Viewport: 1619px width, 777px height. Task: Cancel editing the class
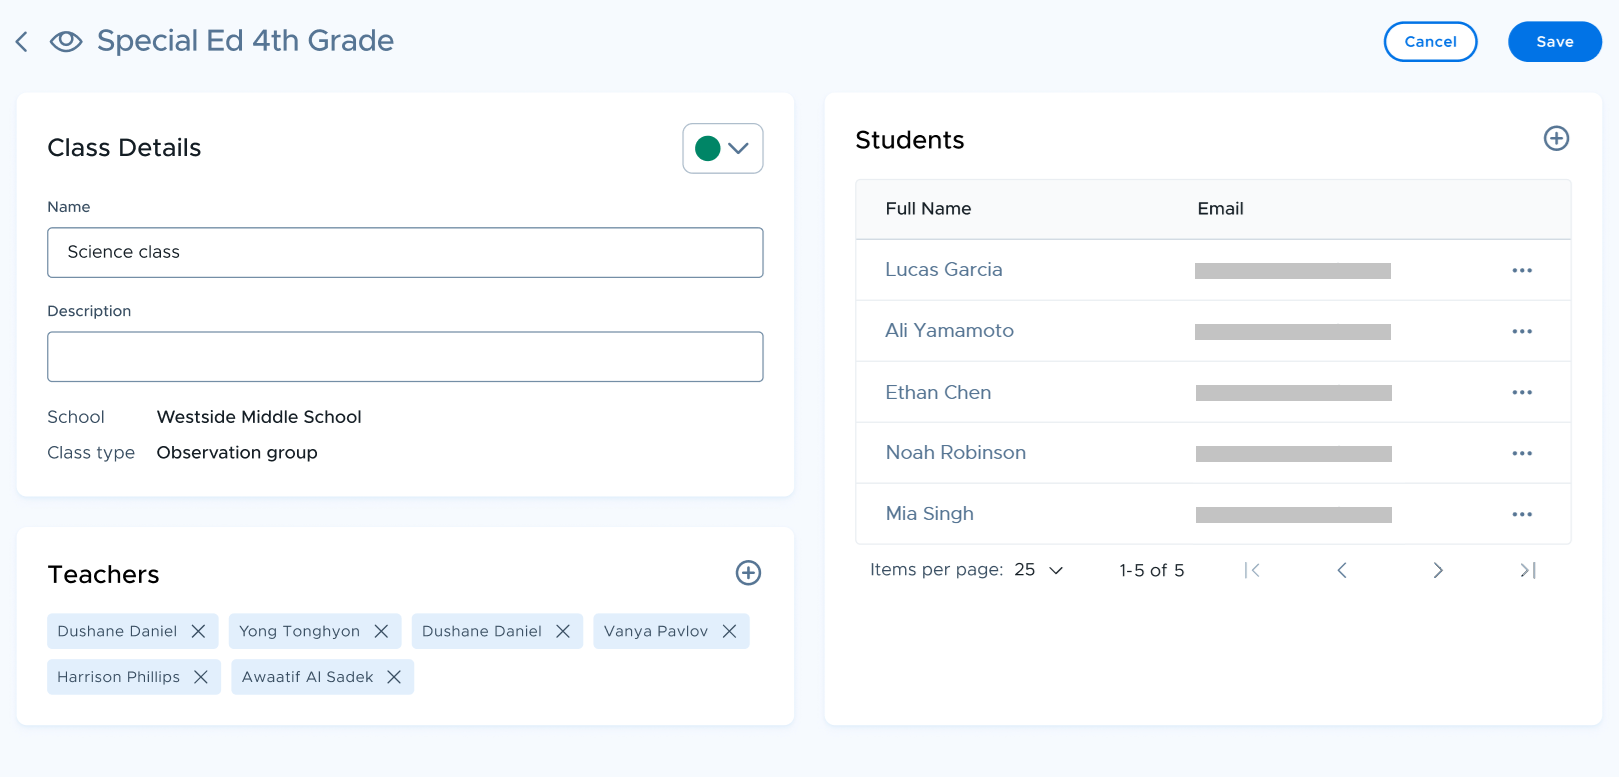pos(1430,42)
